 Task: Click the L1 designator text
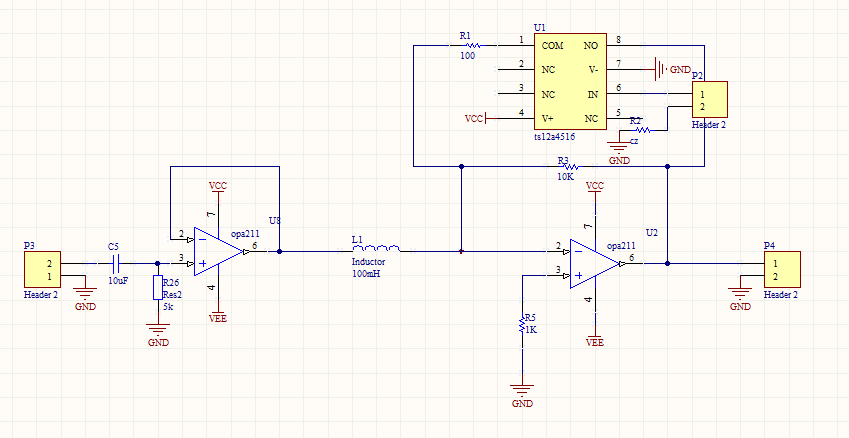point(357,239)
